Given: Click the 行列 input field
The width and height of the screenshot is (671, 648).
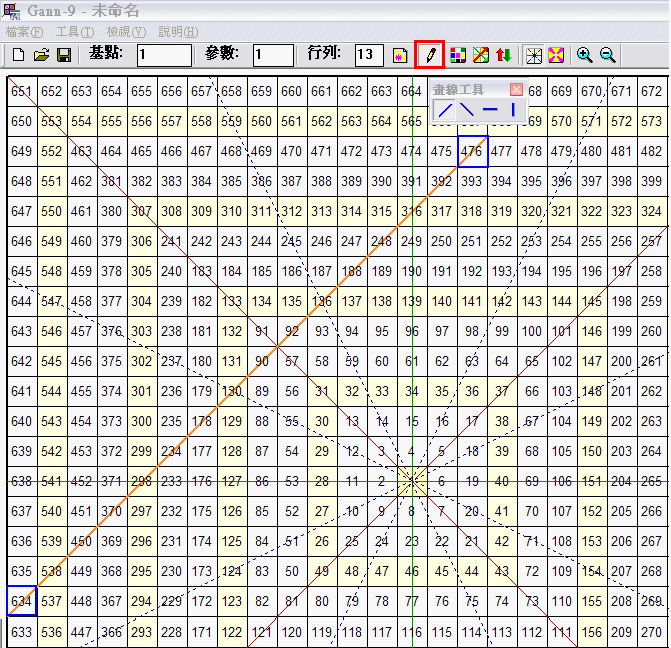Looking at the screenshot, I should tap(369, 55).
